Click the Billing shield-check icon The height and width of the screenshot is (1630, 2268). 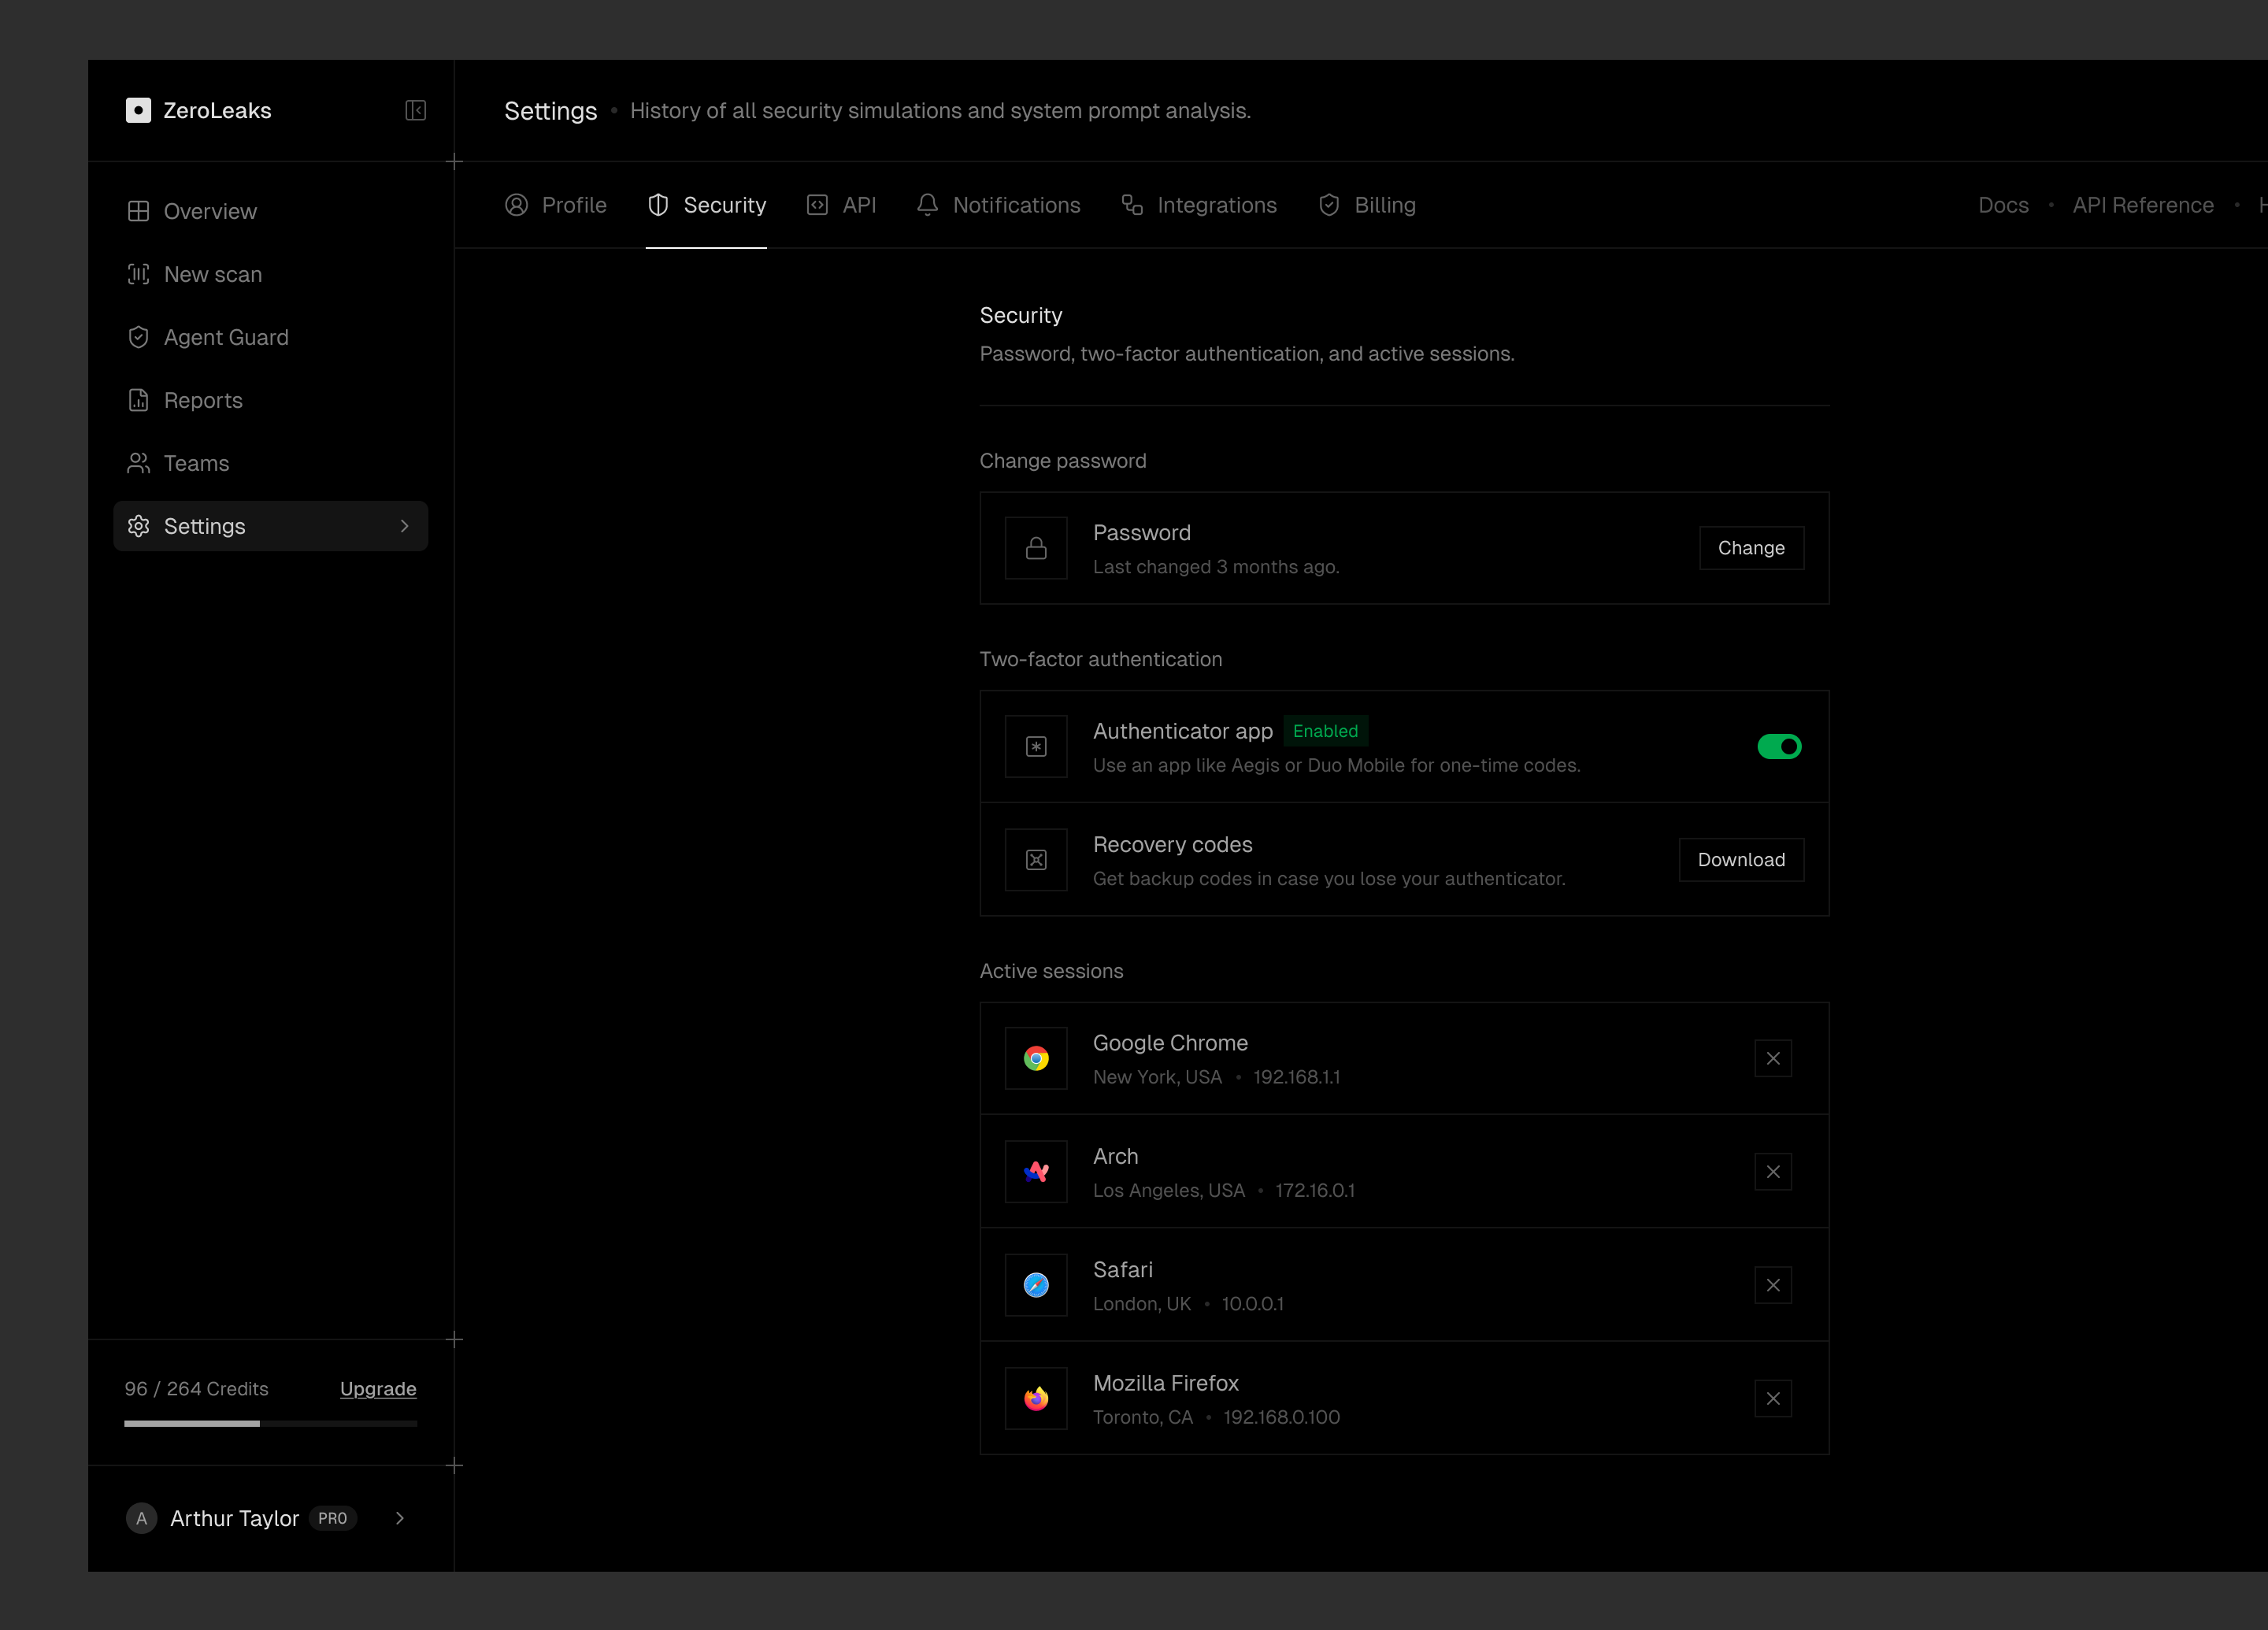(1329, 205)
